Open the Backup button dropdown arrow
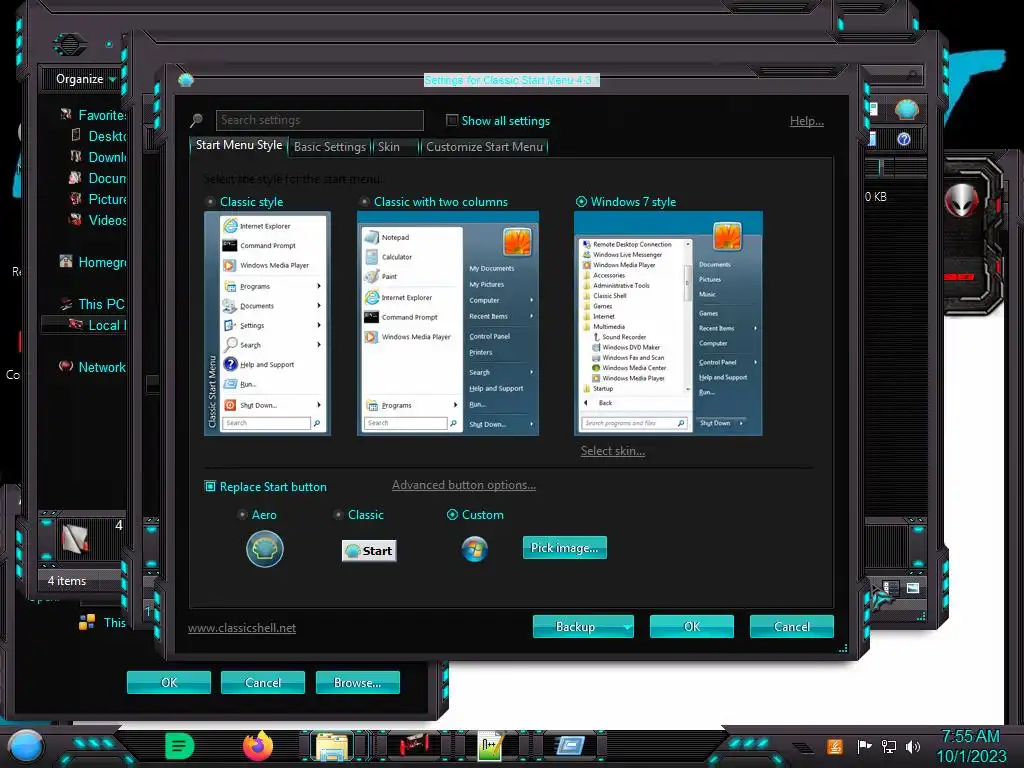 point(627,627)
